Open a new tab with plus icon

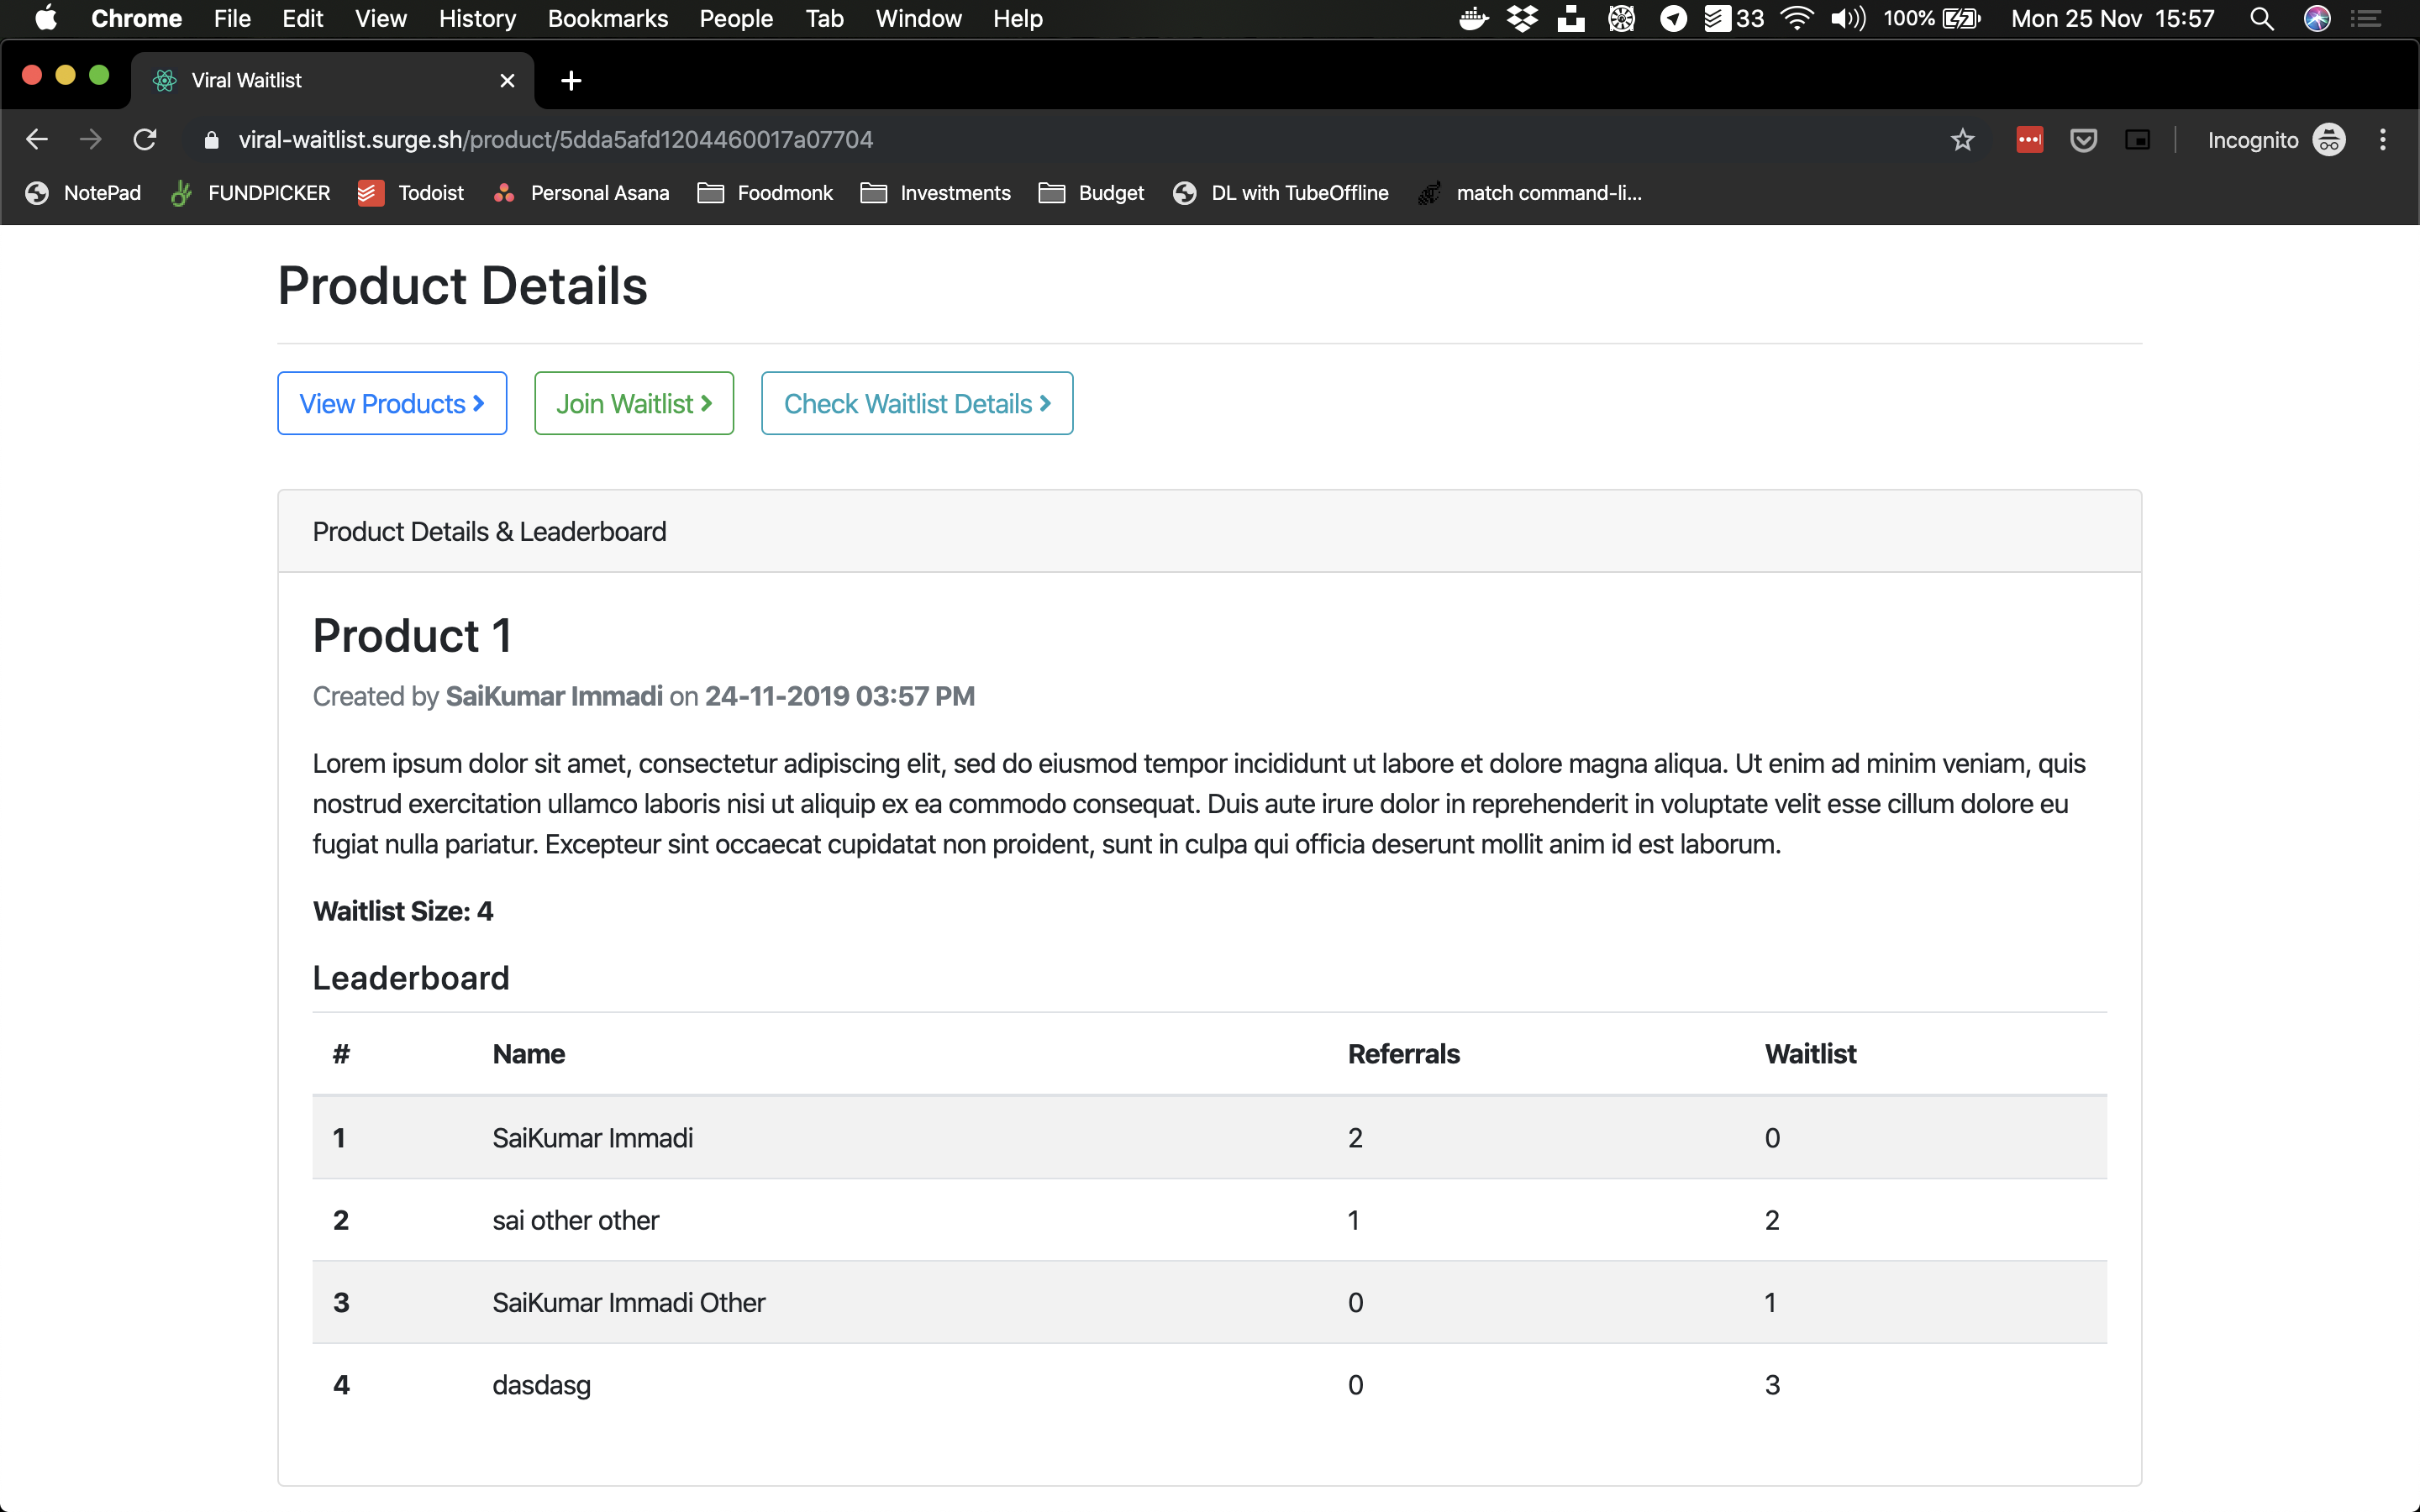point(571,81)
